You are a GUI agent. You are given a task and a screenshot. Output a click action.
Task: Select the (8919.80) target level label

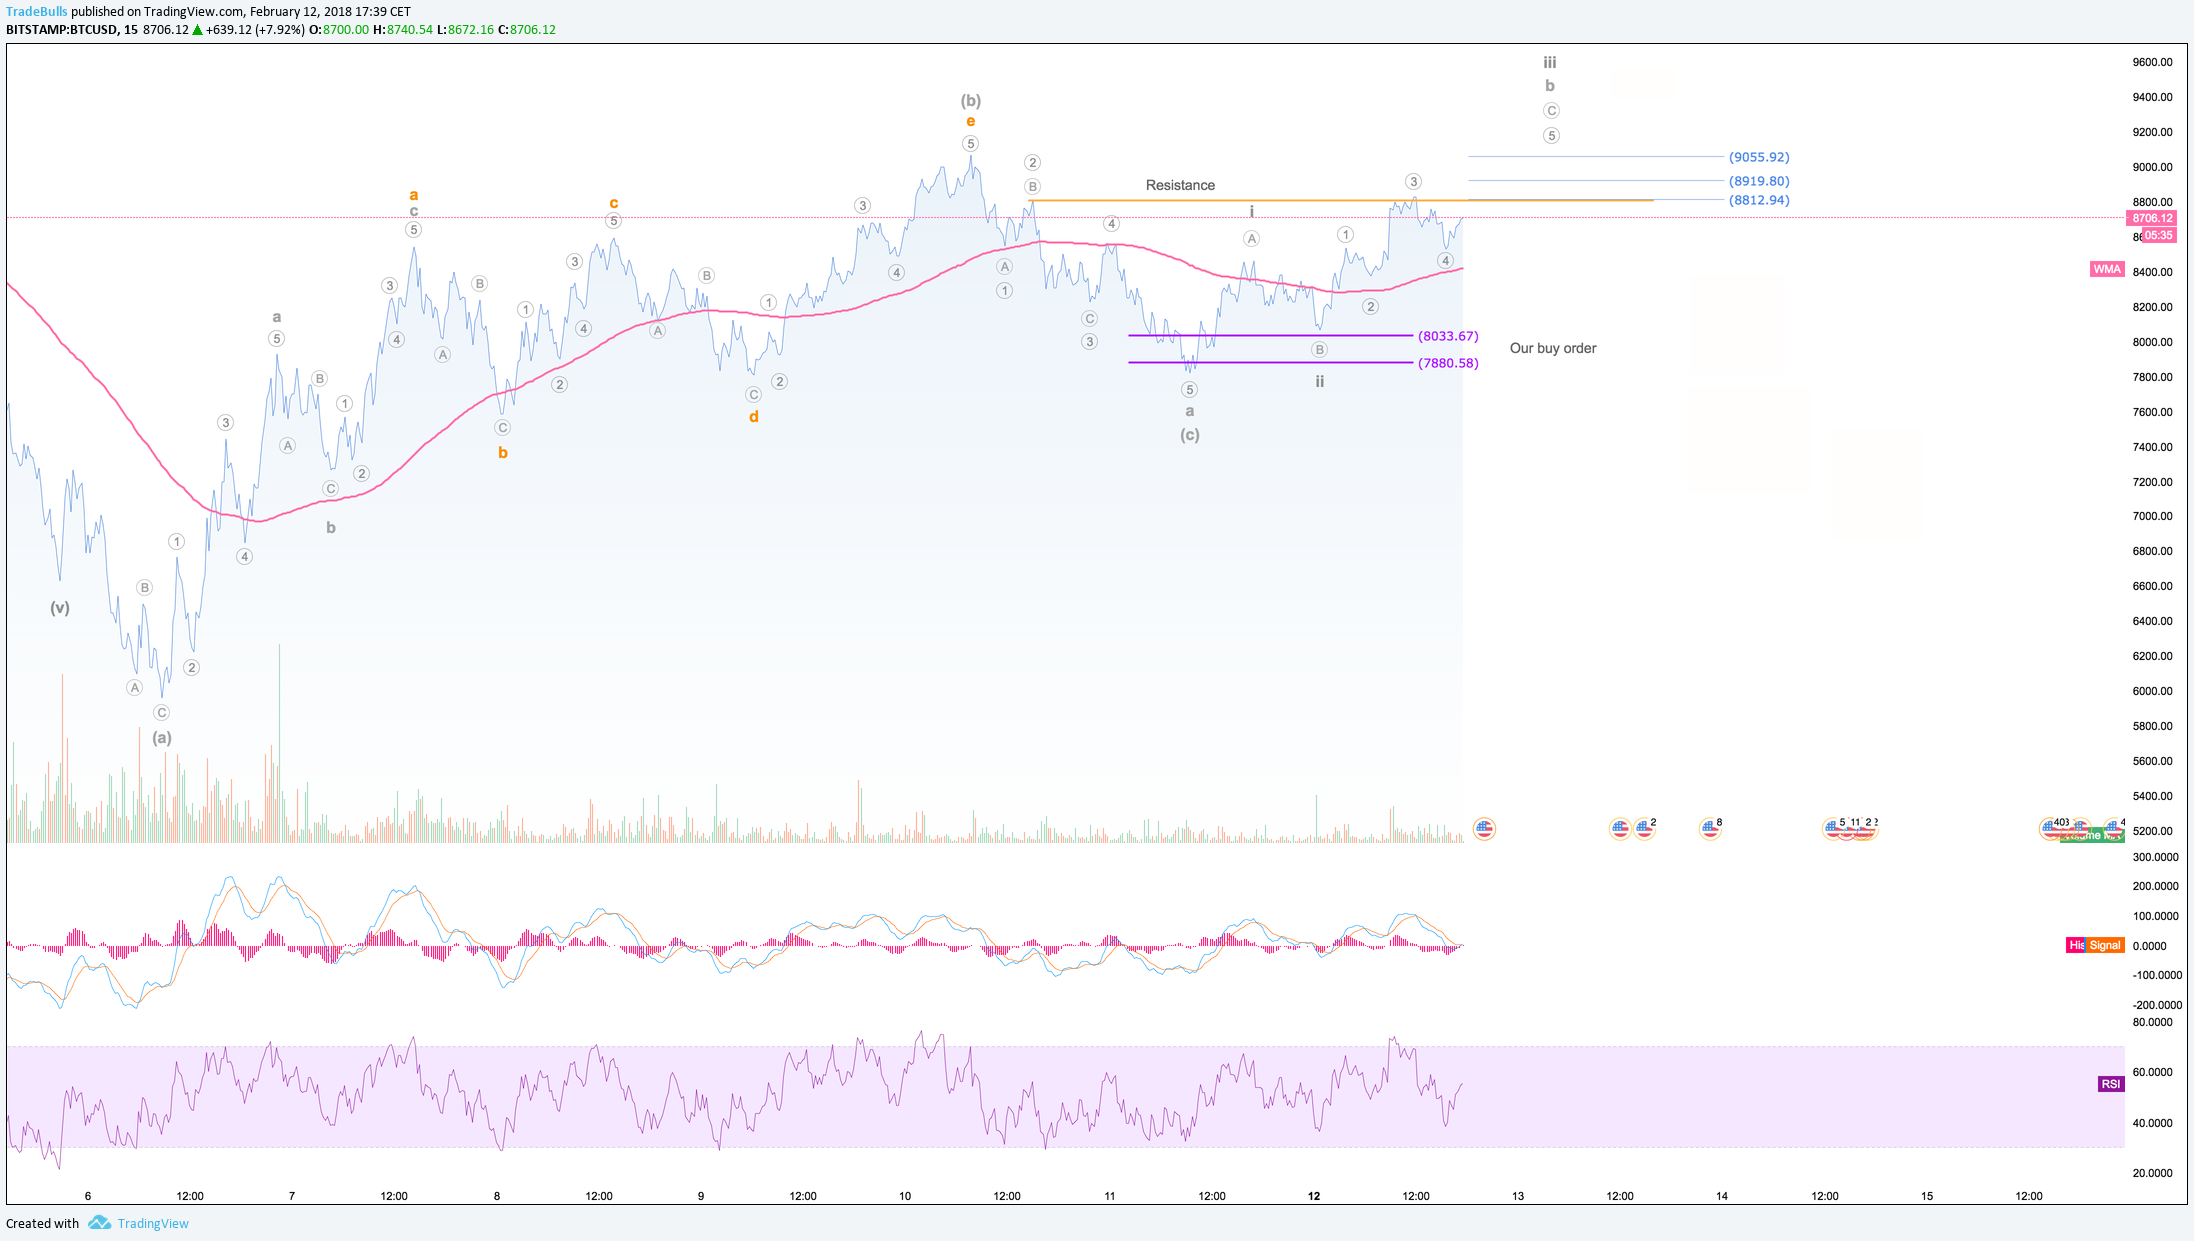point(1759,181)
